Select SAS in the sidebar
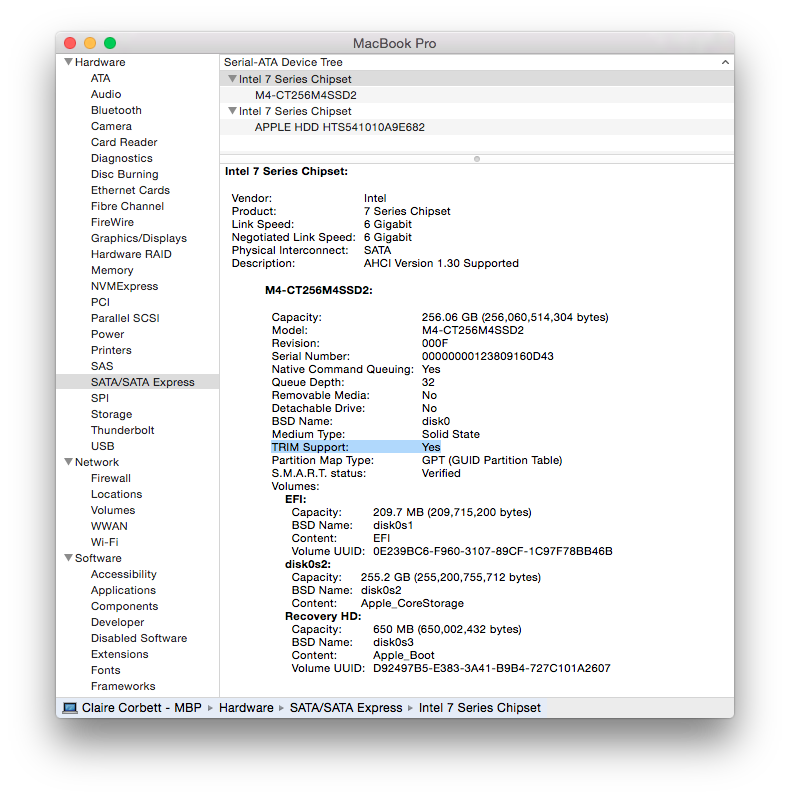 coord(102,366)
